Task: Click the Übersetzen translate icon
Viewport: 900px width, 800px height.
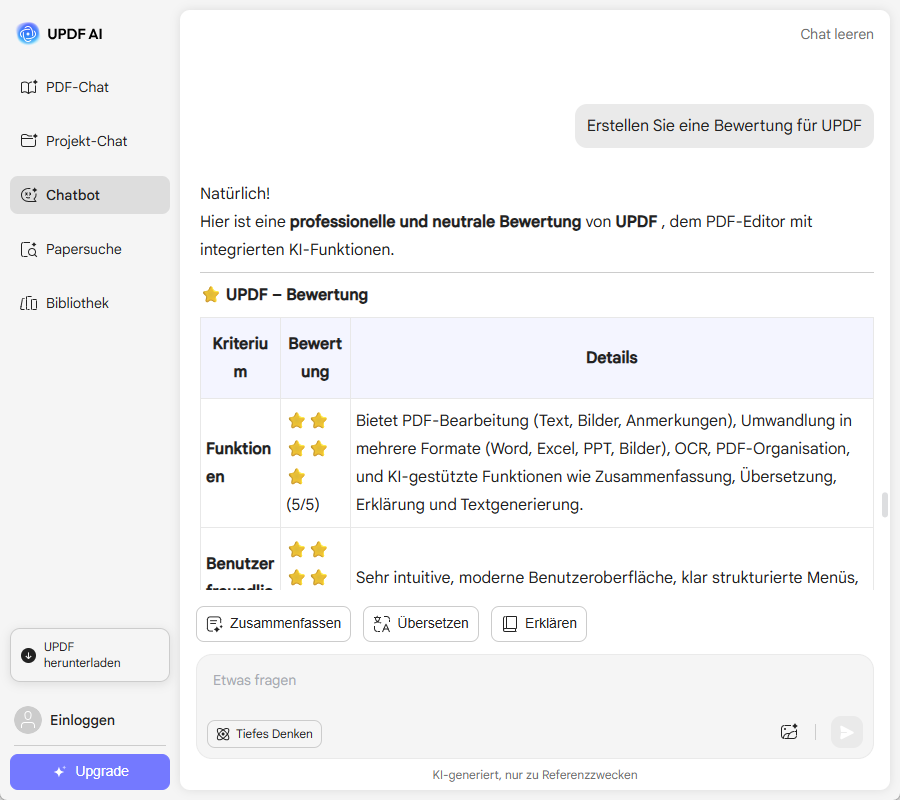Action: point(382,624)
